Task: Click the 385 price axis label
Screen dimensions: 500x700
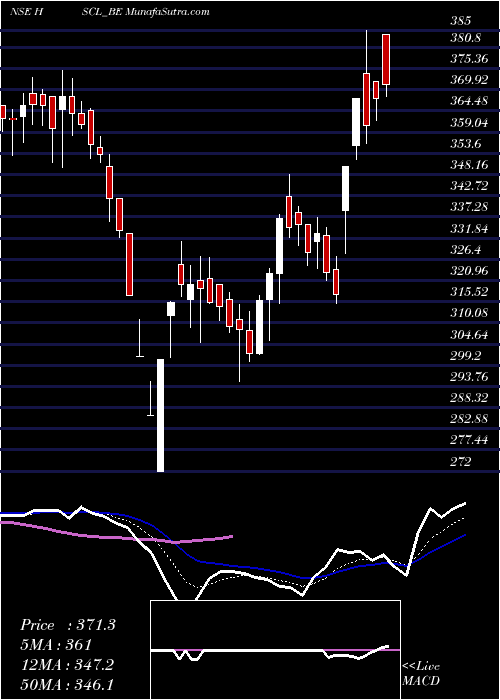Action: pyautogui.click(x=461, y=21)
